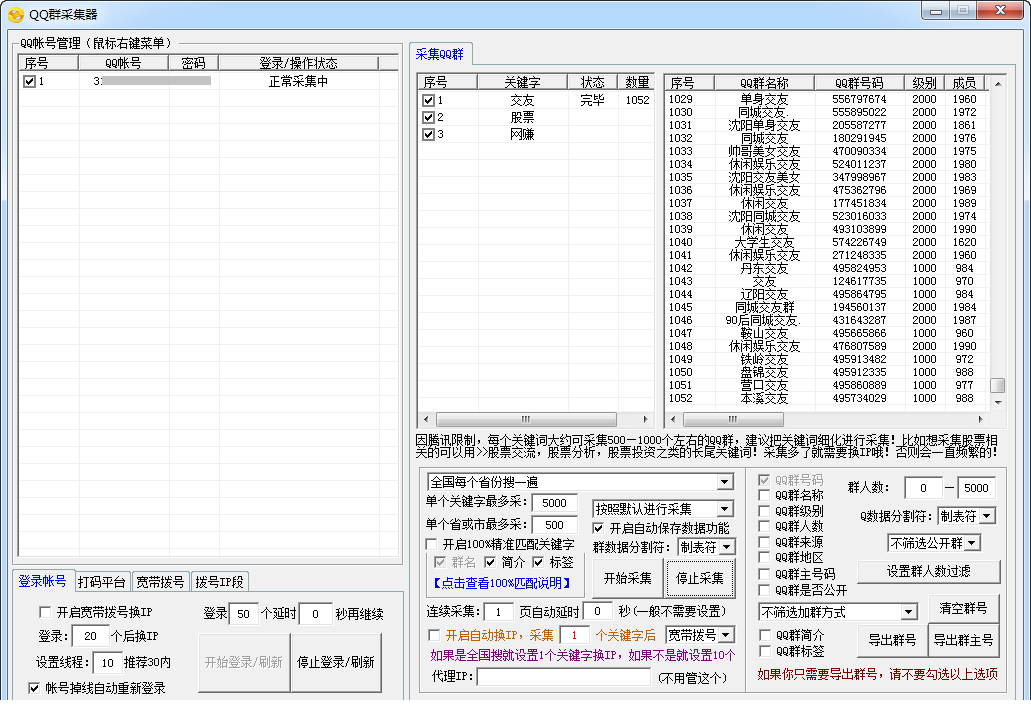Enable 开启100%精准匹配关键字 checkbox
The width and height of the screenshot is (1031, 723).
[431, 544]
